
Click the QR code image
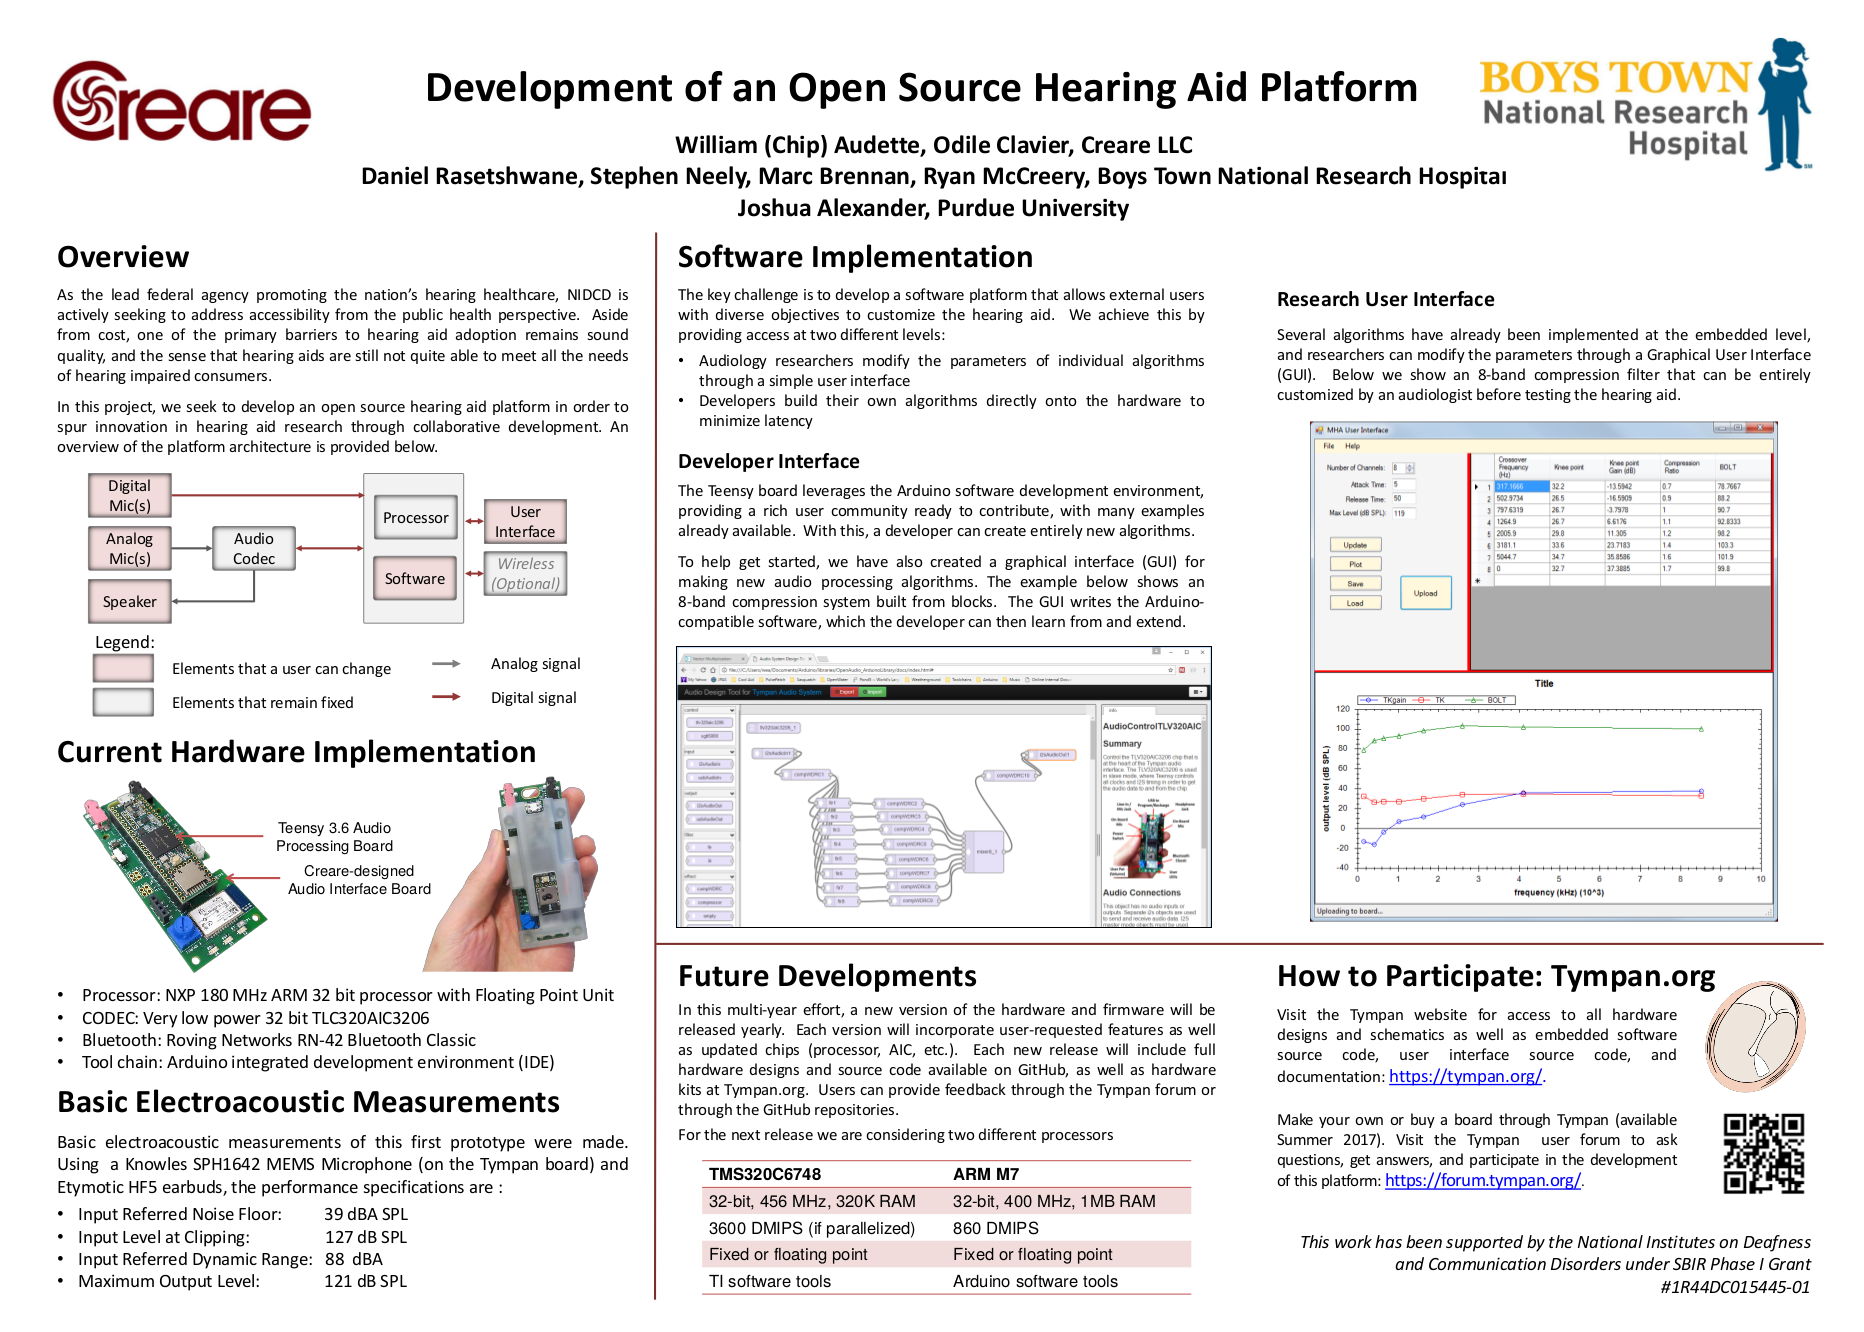pyautogui.click(x=1764, y=1154)
